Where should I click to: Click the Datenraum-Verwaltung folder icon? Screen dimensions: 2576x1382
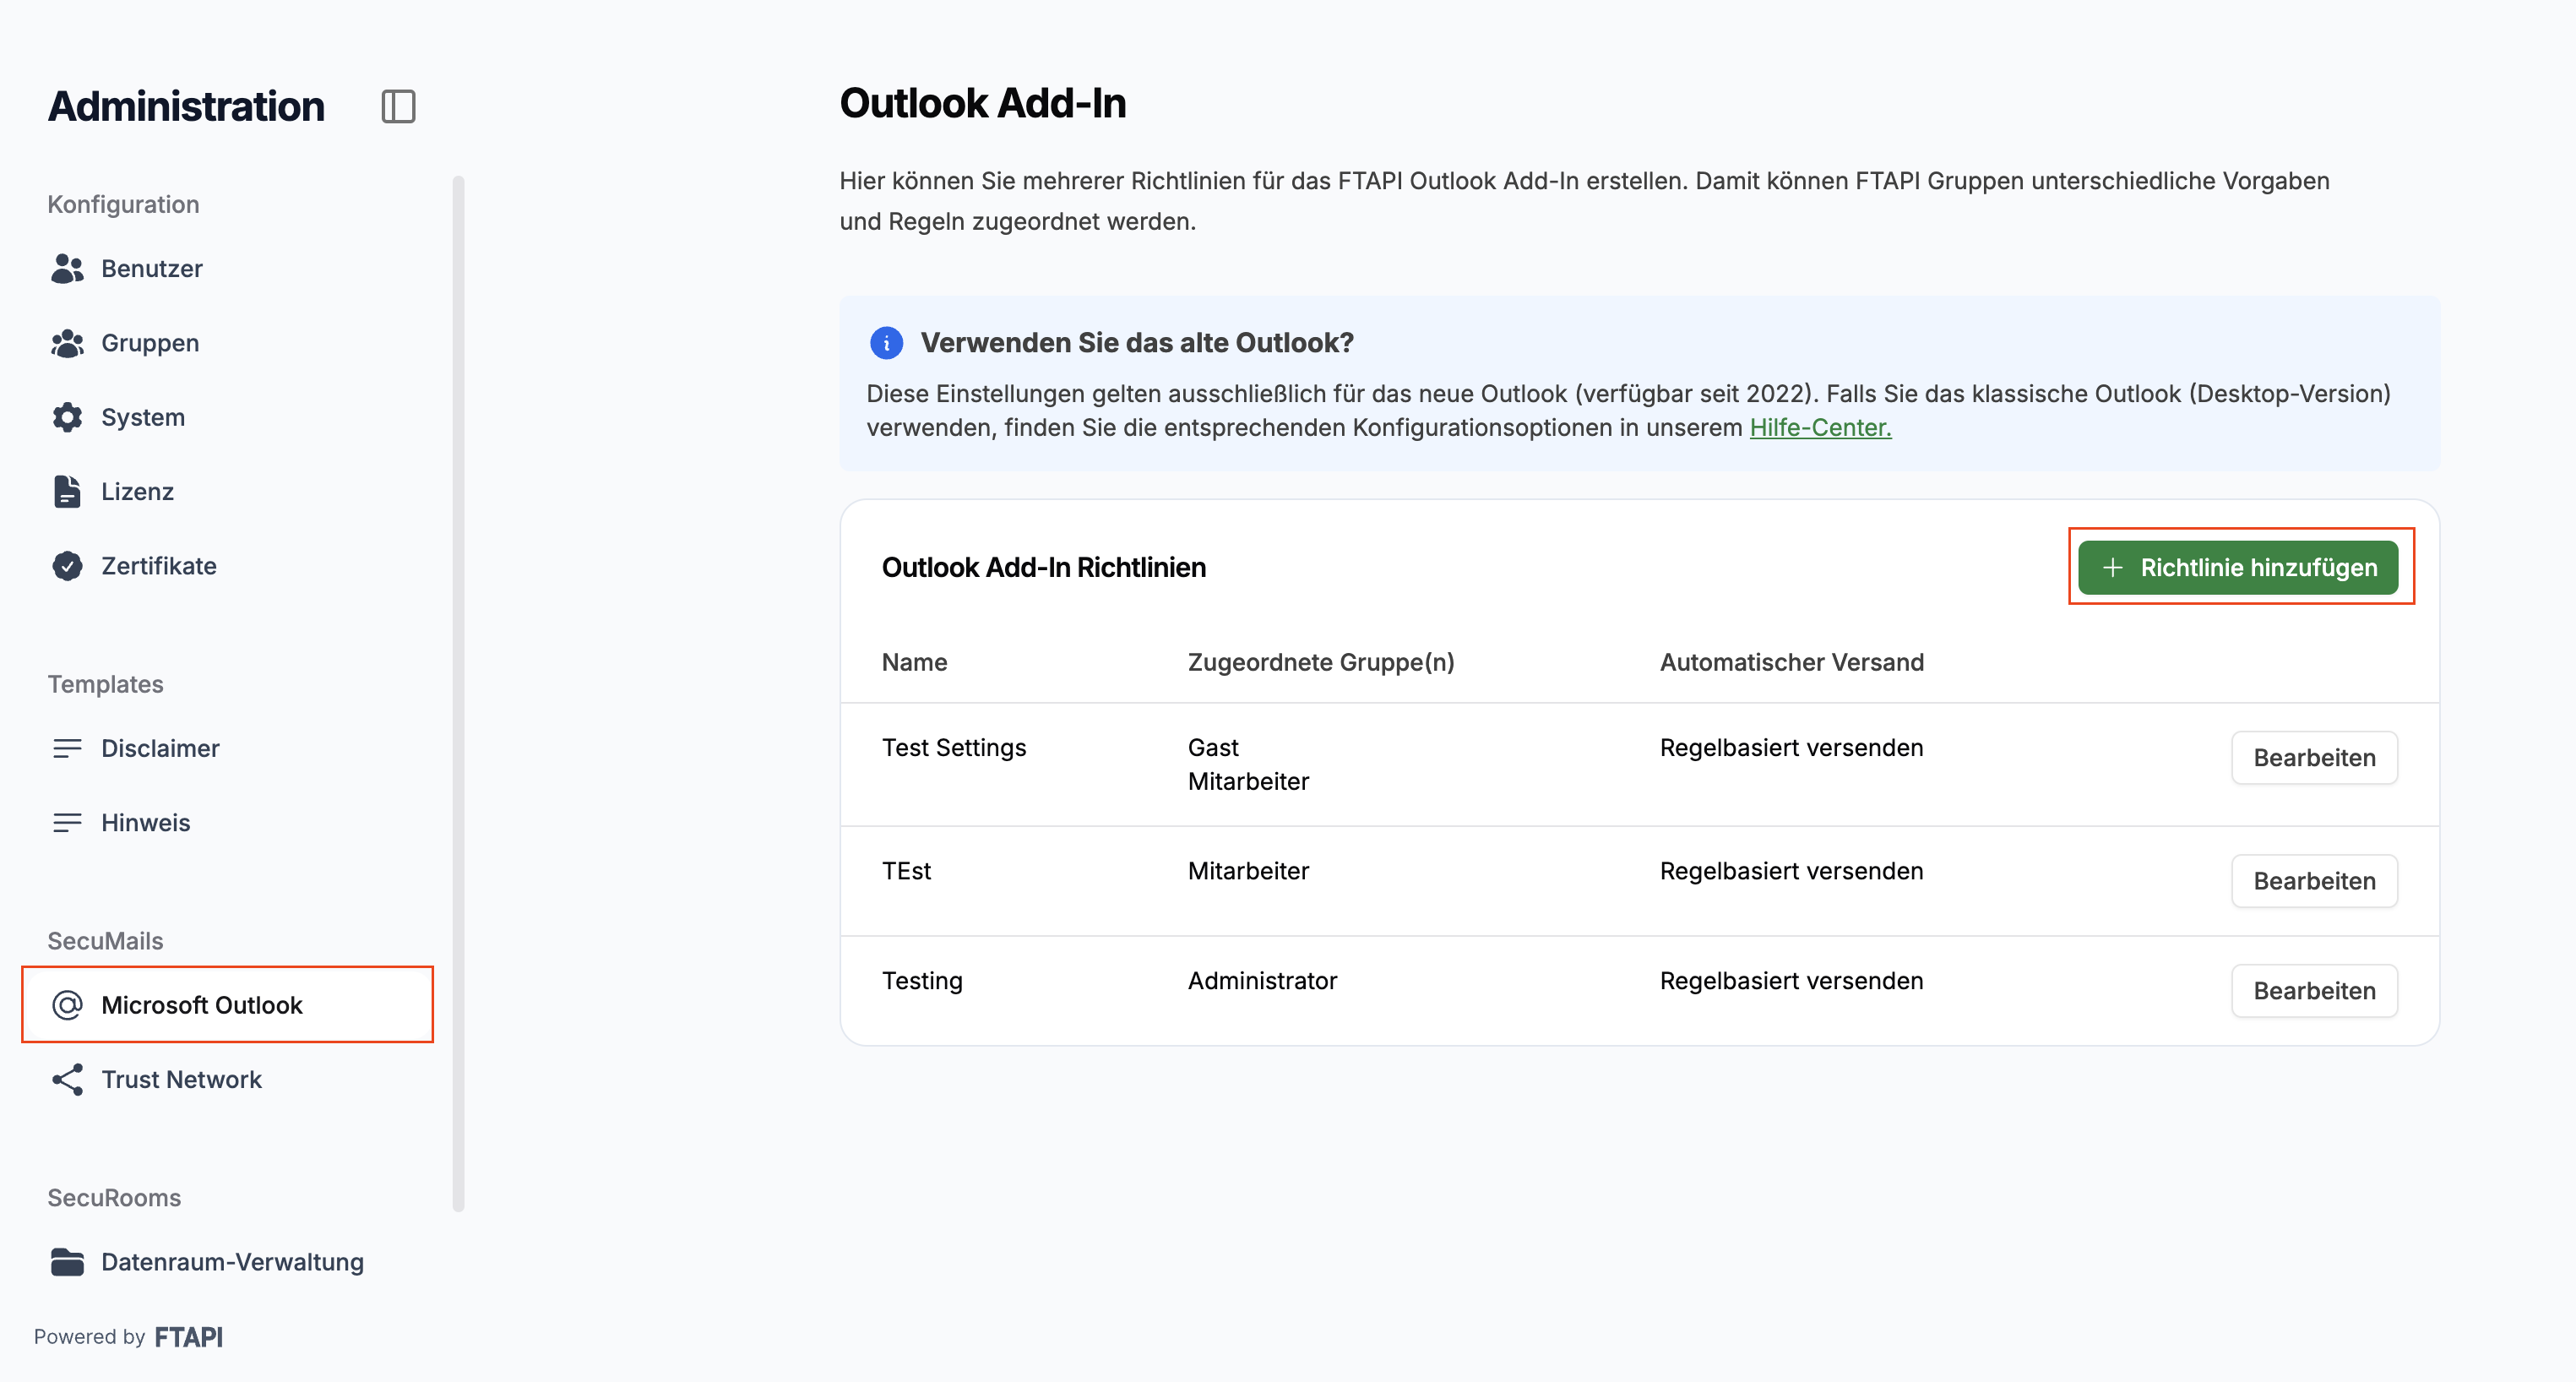pyautogui.click(x=67, y=1262)
